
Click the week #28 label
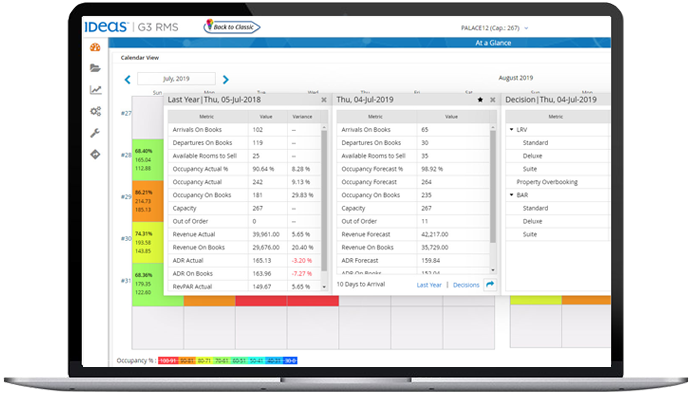[126, 155]
